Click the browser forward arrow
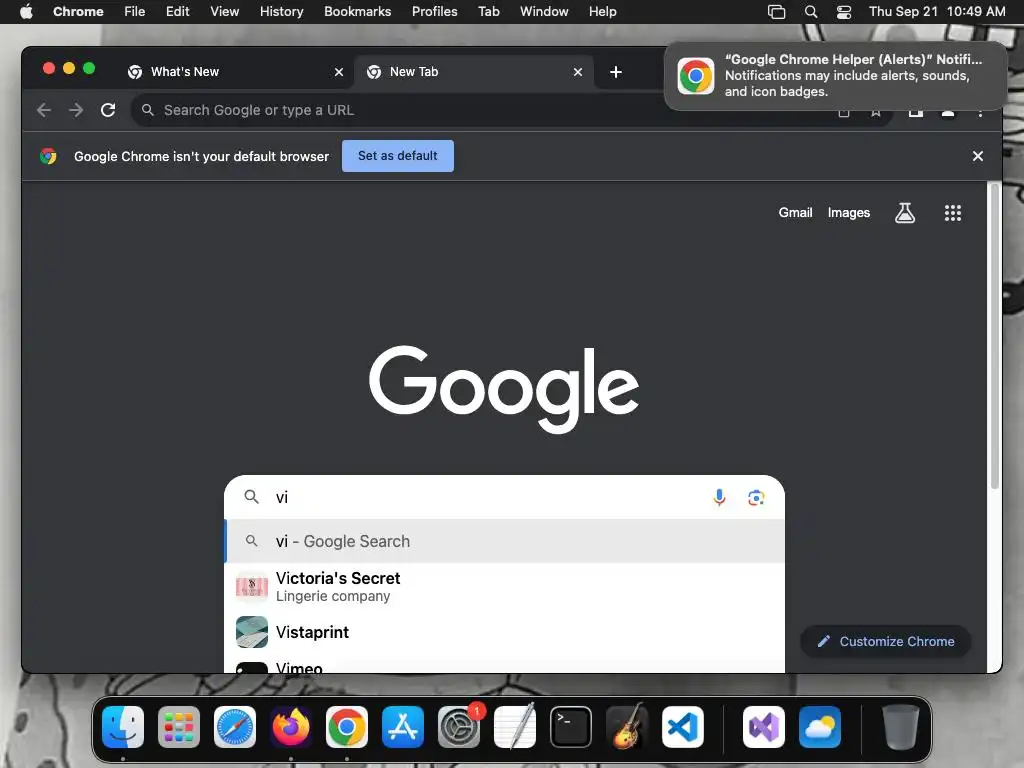Image resolution: width=1024 pixels, height=768 pixels. pos(76,110)
